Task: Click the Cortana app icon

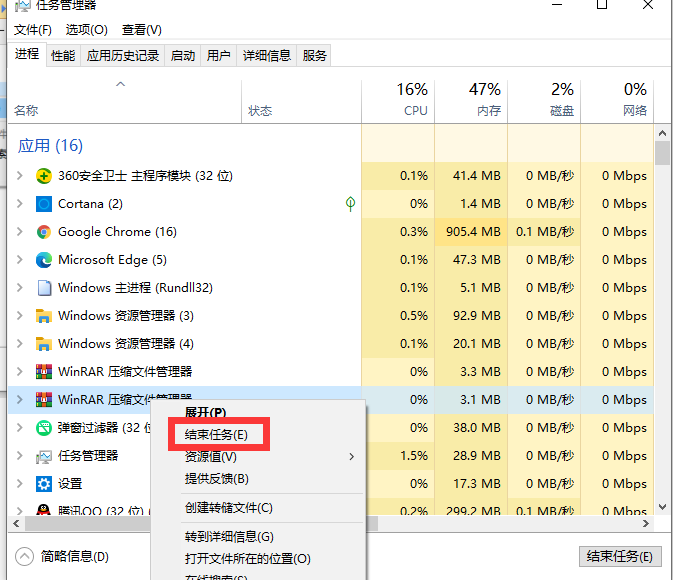Action: [x=44, y=204]
